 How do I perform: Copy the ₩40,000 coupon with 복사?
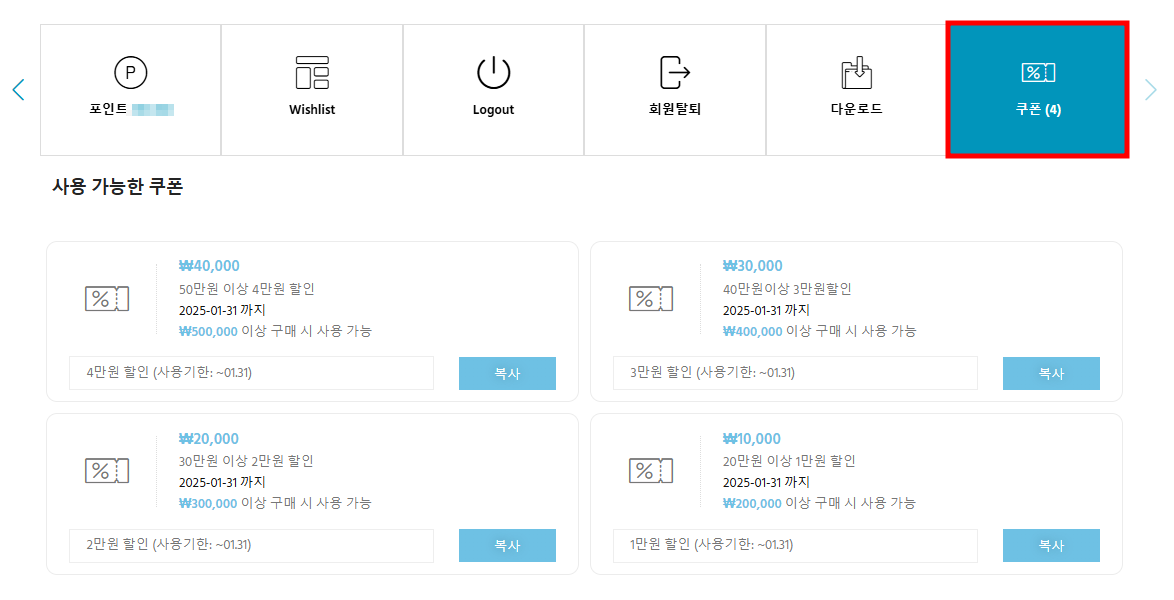[x=507, y=373]
